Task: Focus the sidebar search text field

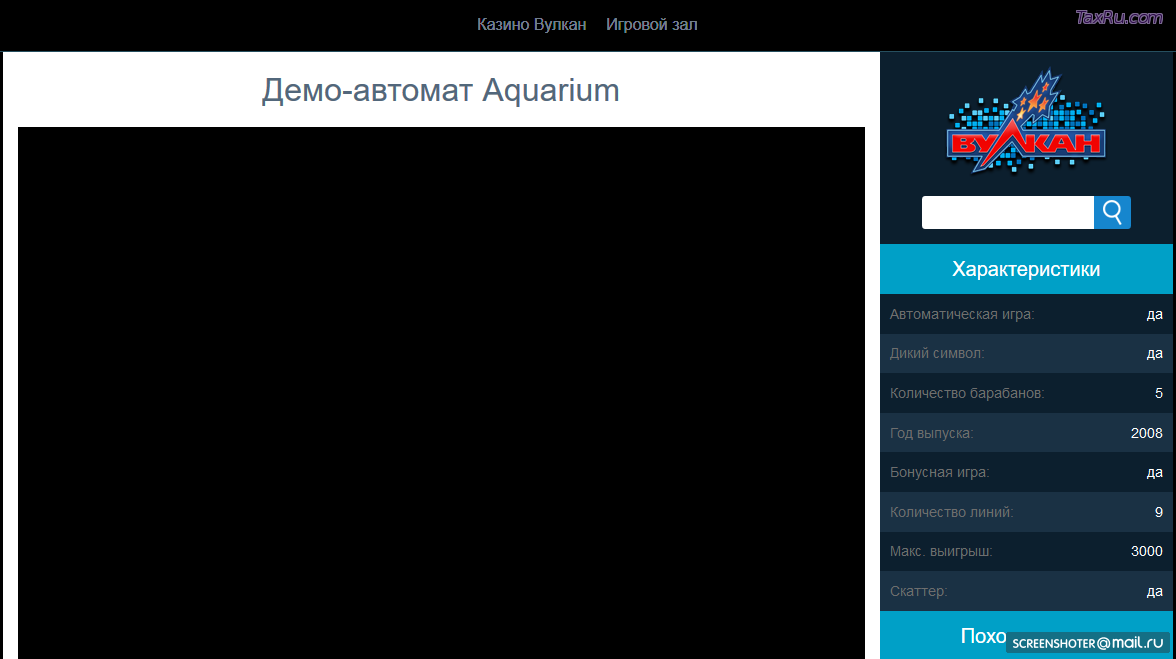Action: pyautogui.click(x=1007, y=213)
